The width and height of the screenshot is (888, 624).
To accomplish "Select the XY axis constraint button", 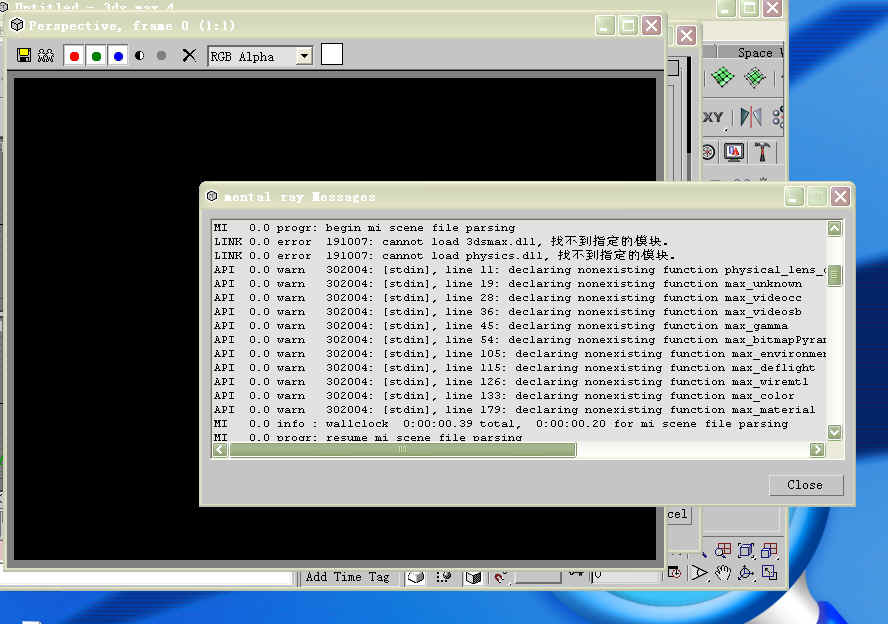I will pyautogui.click(x=713, y=117).
